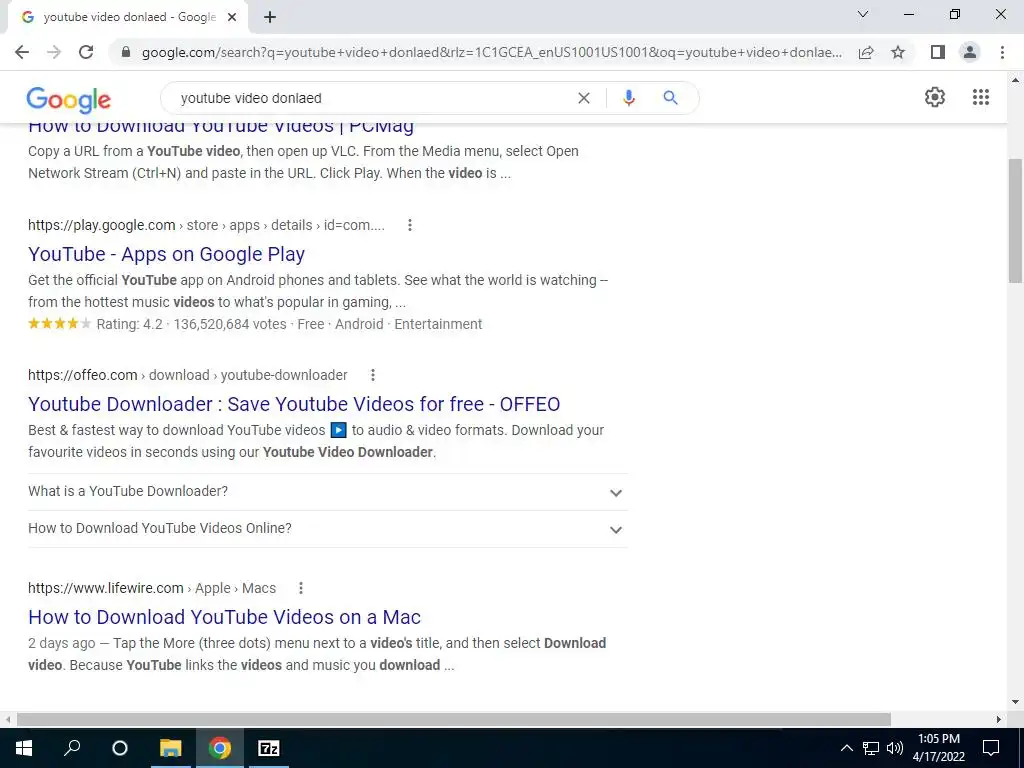The image size is (1024, 768).
Task: Click the play.google.com breadcrumb URL
Action: coord(206,225)
